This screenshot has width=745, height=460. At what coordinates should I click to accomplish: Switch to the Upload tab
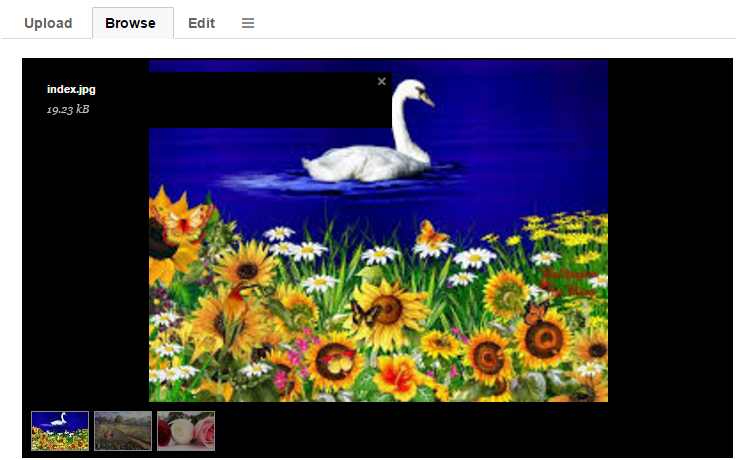(x=48, y=23)
